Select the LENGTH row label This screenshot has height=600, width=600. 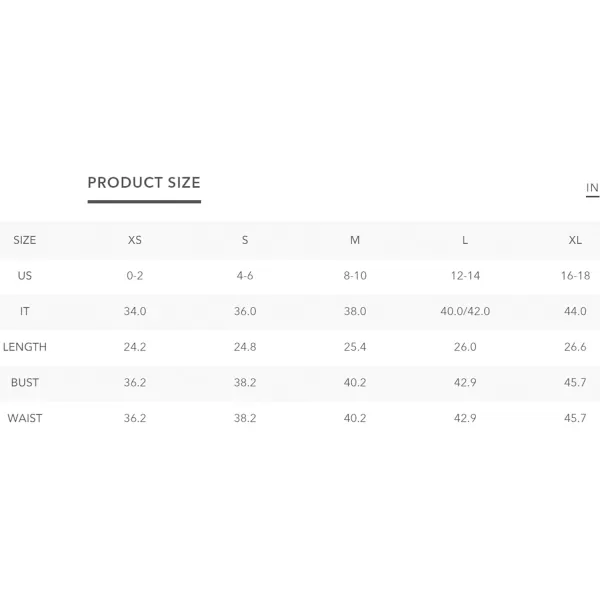click(24, 347)
